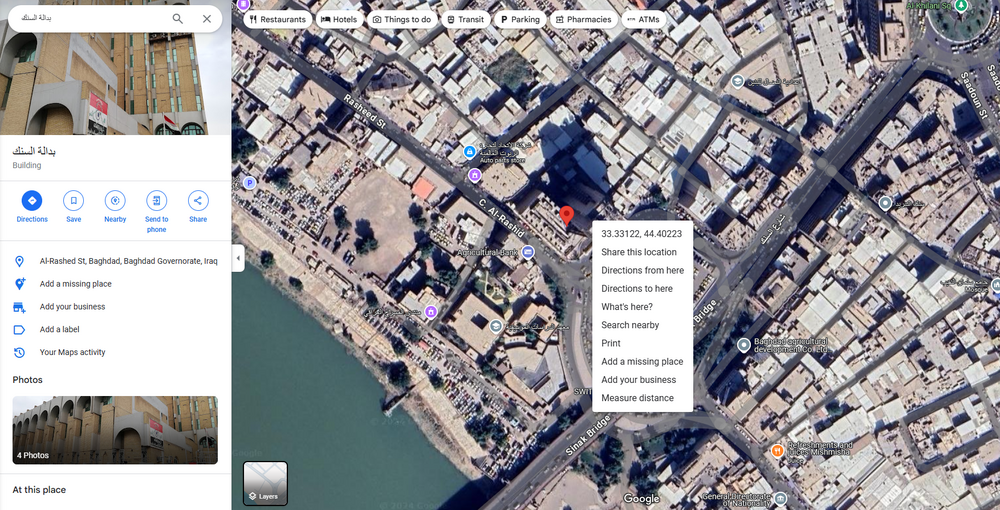Click the Al-Rashed St address pin icon
The width and height of the screenshot is (1000, 510).
click(19, 261)
